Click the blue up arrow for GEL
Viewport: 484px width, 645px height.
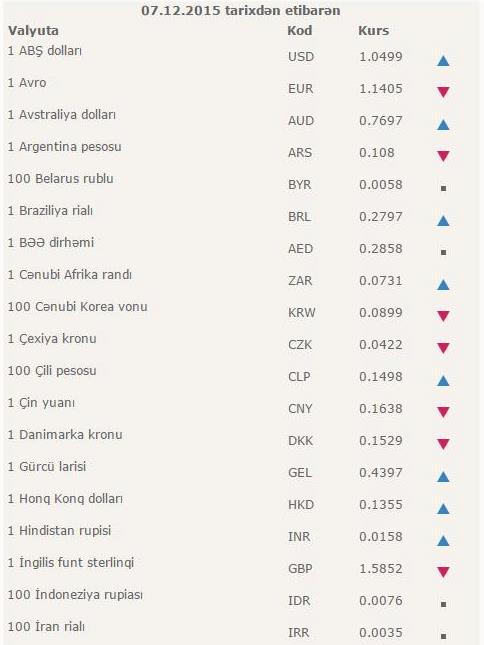tap(443, 477)
